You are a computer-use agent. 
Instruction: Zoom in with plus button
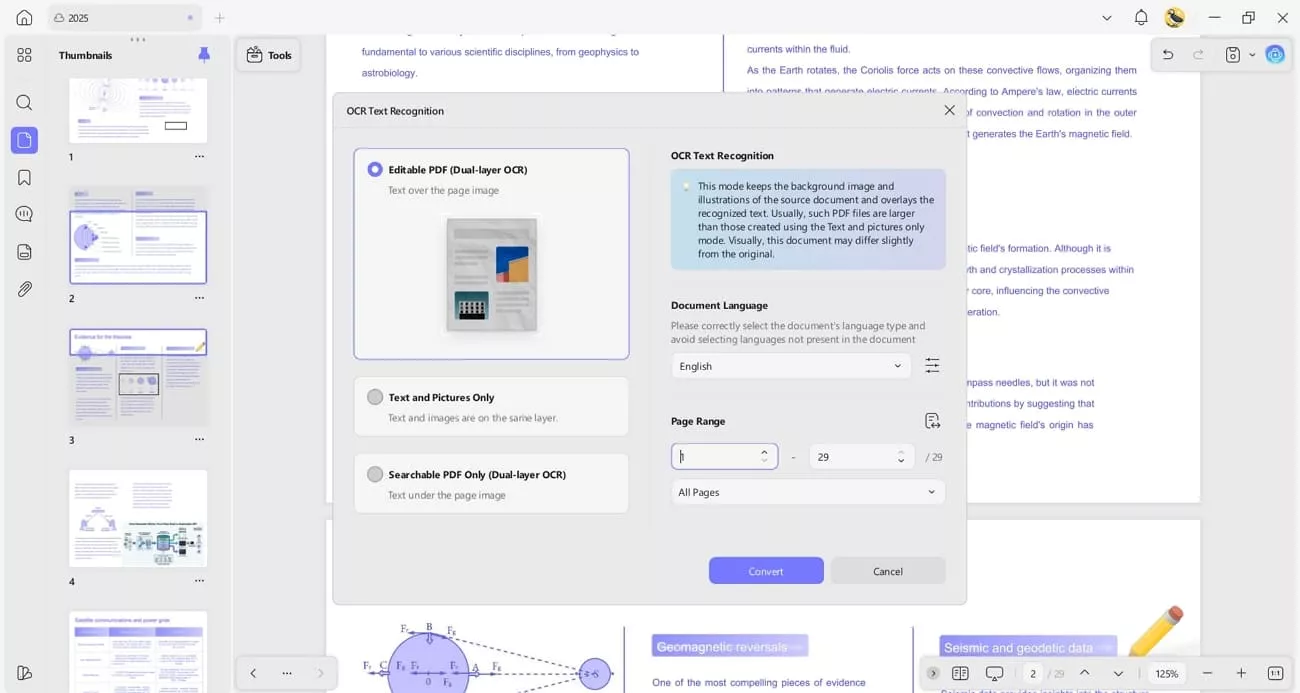point(1241,673)
